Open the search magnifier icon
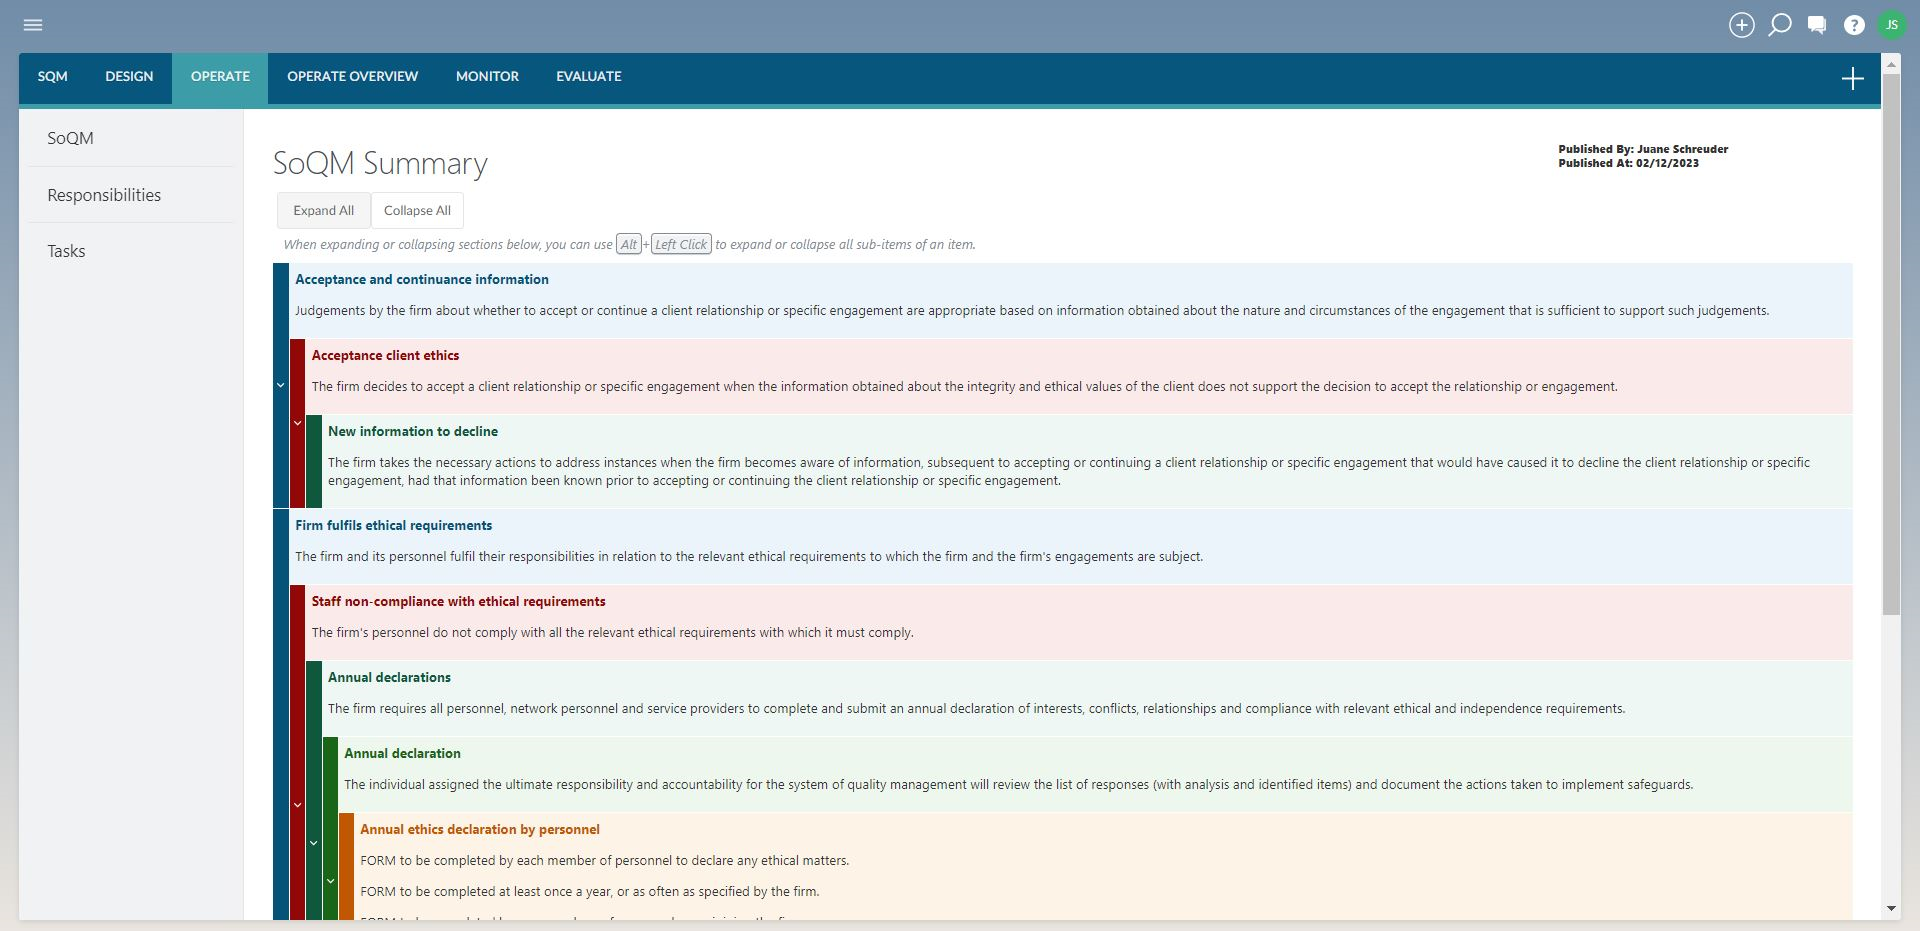1920x931 pixels. [x=1780, y=25]
